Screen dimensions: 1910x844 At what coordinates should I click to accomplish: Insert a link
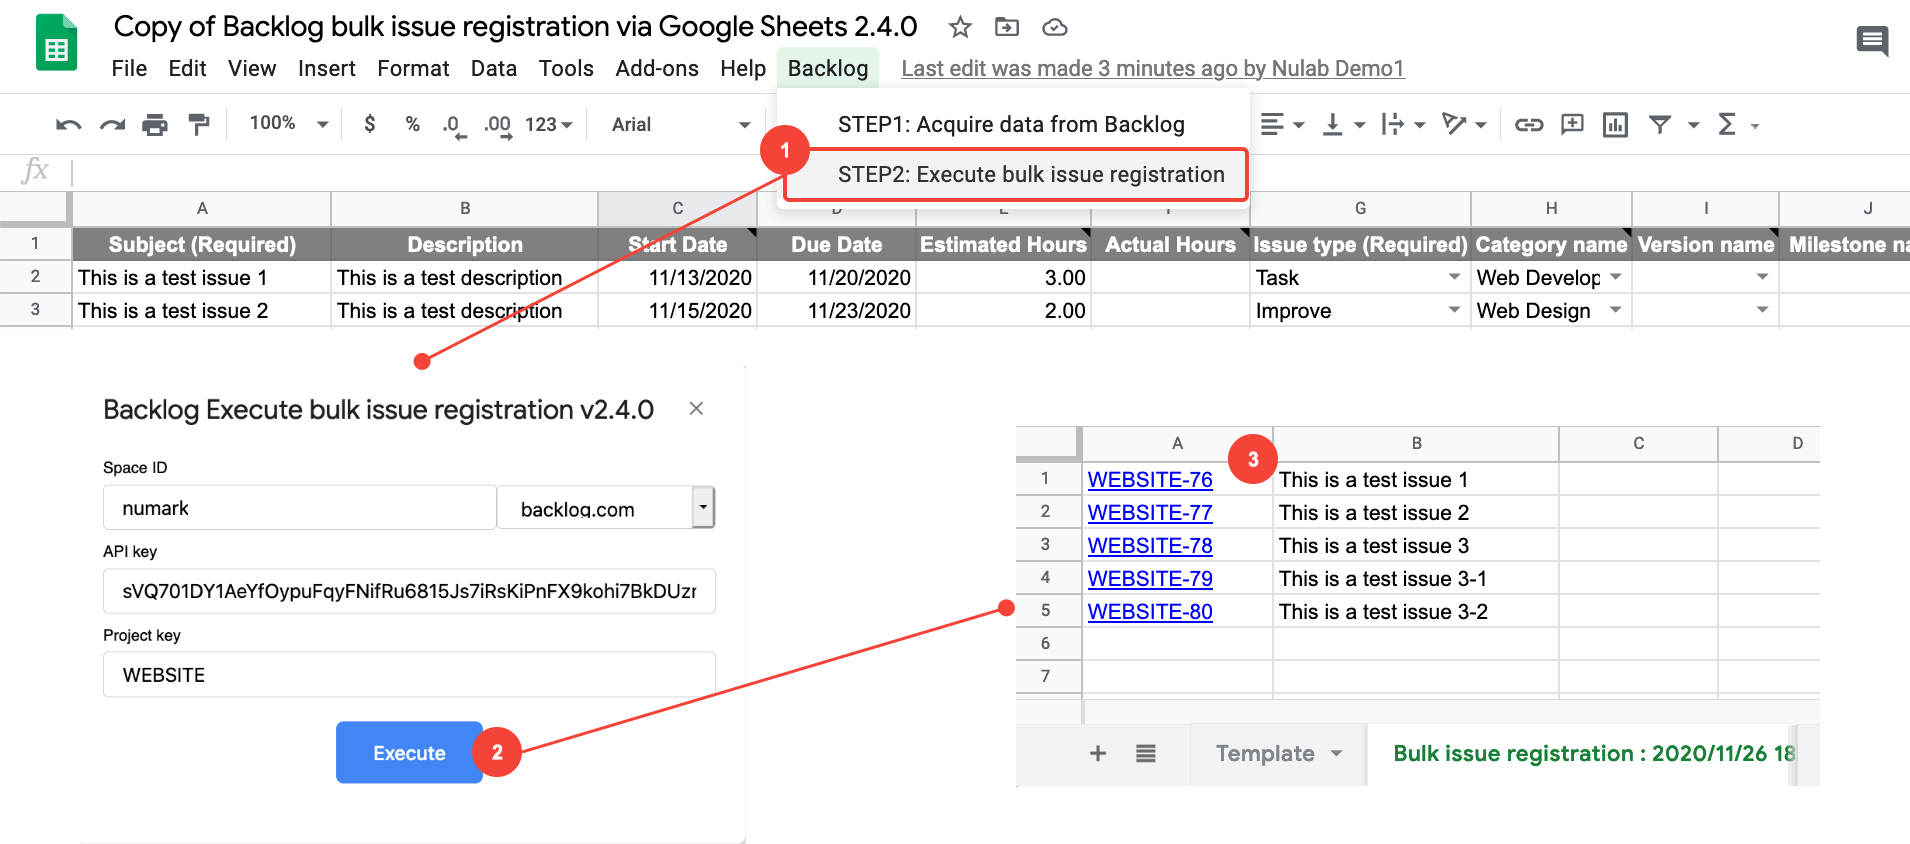click(1528, 125)
